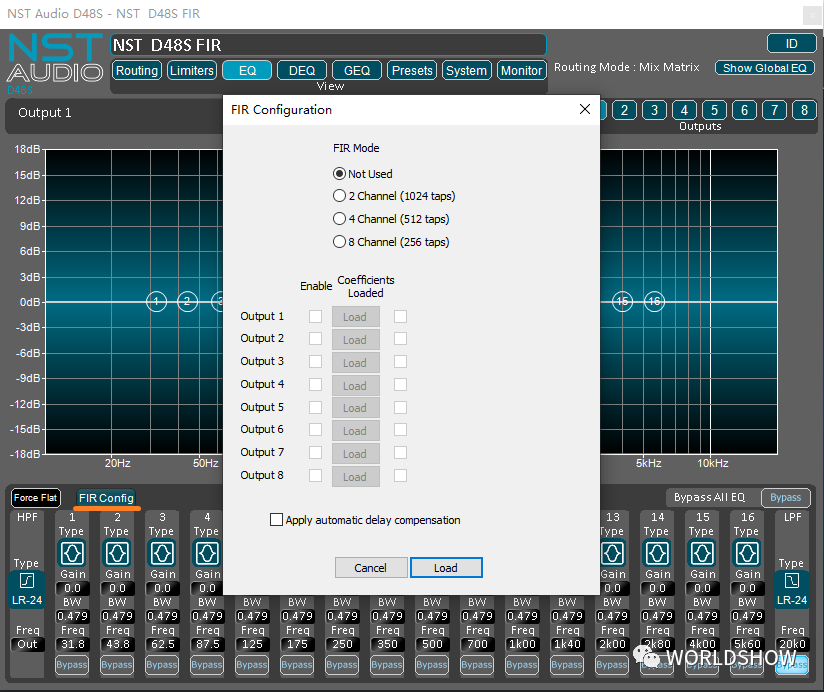Load coefficients for Output 7
Viewport: 824px width, 692px height.
356,454
